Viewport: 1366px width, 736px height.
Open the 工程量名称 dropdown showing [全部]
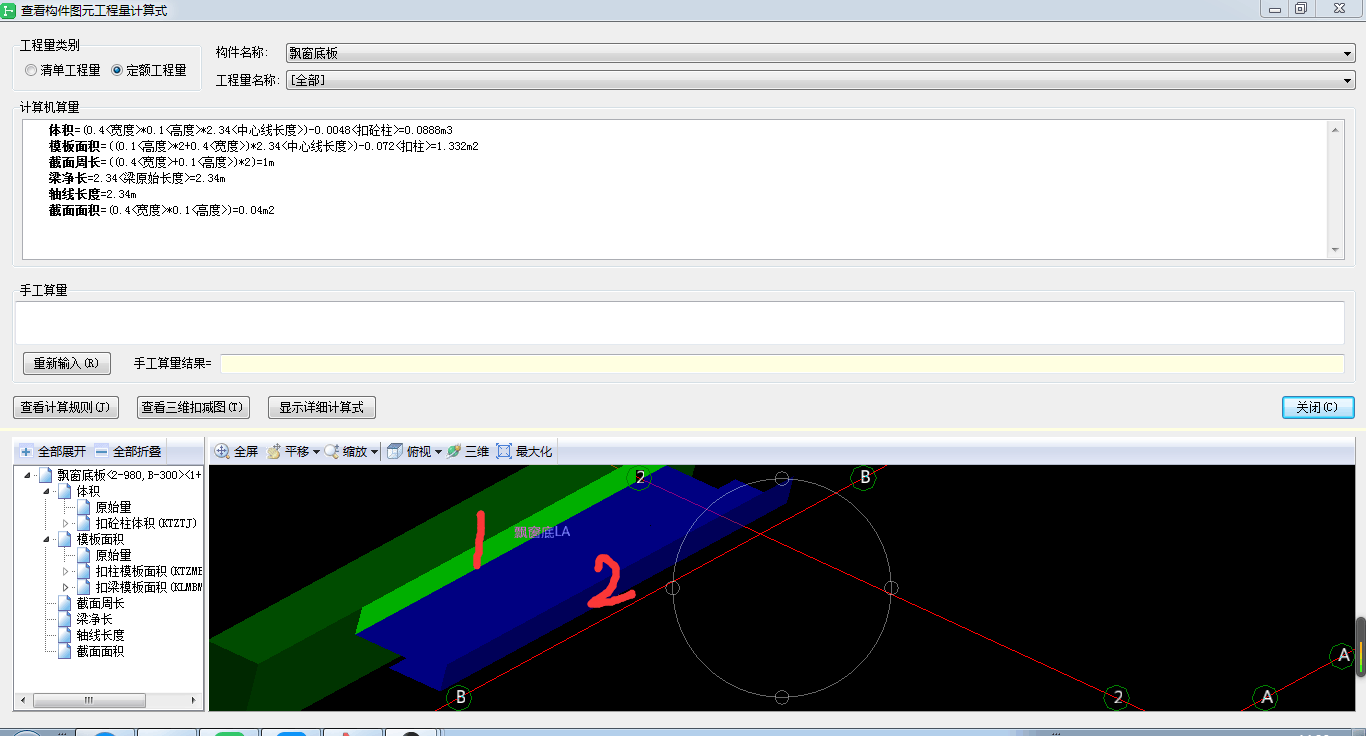click(820, 80)
